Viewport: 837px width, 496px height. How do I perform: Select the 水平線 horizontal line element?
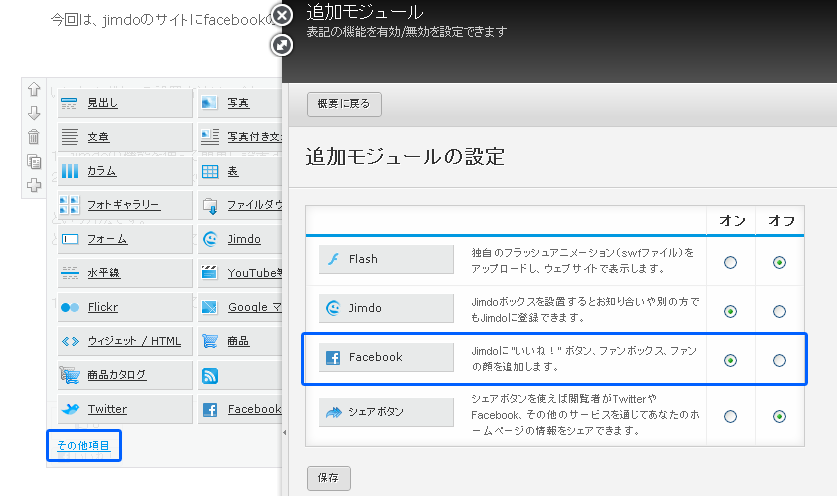[x=125, y=273]
